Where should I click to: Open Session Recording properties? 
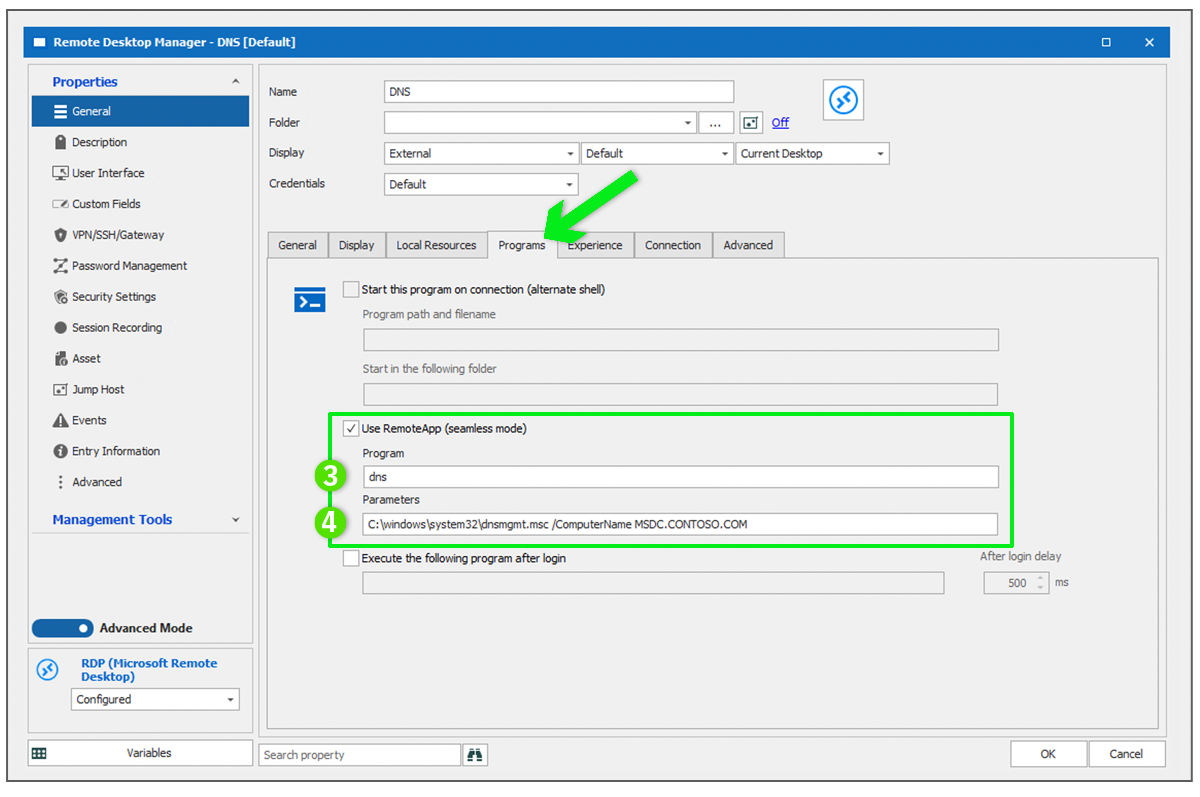tap(116, 328)
